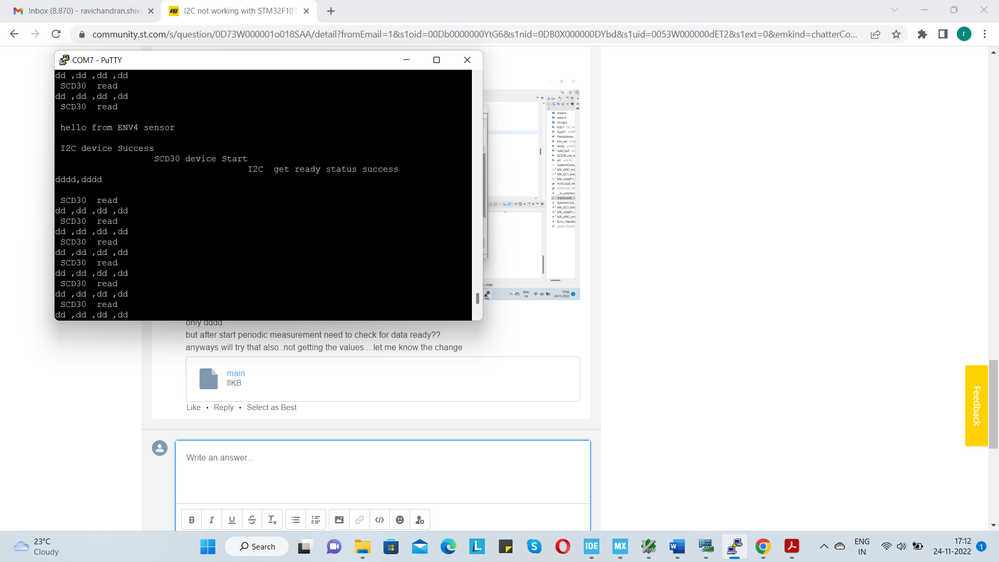Open Skype from the taskbar
This screenshot has height=562, width=999.
(534, 547)
